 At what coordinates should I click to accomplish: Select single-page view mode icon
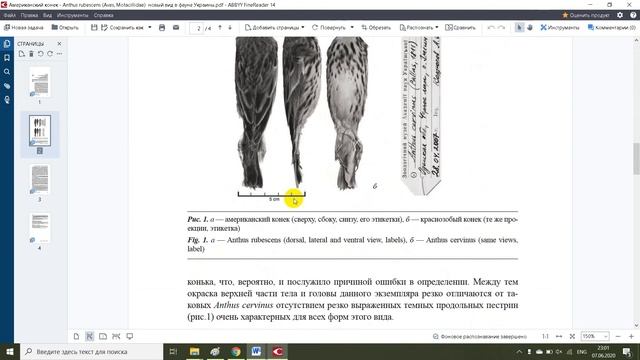click(76, 336)
